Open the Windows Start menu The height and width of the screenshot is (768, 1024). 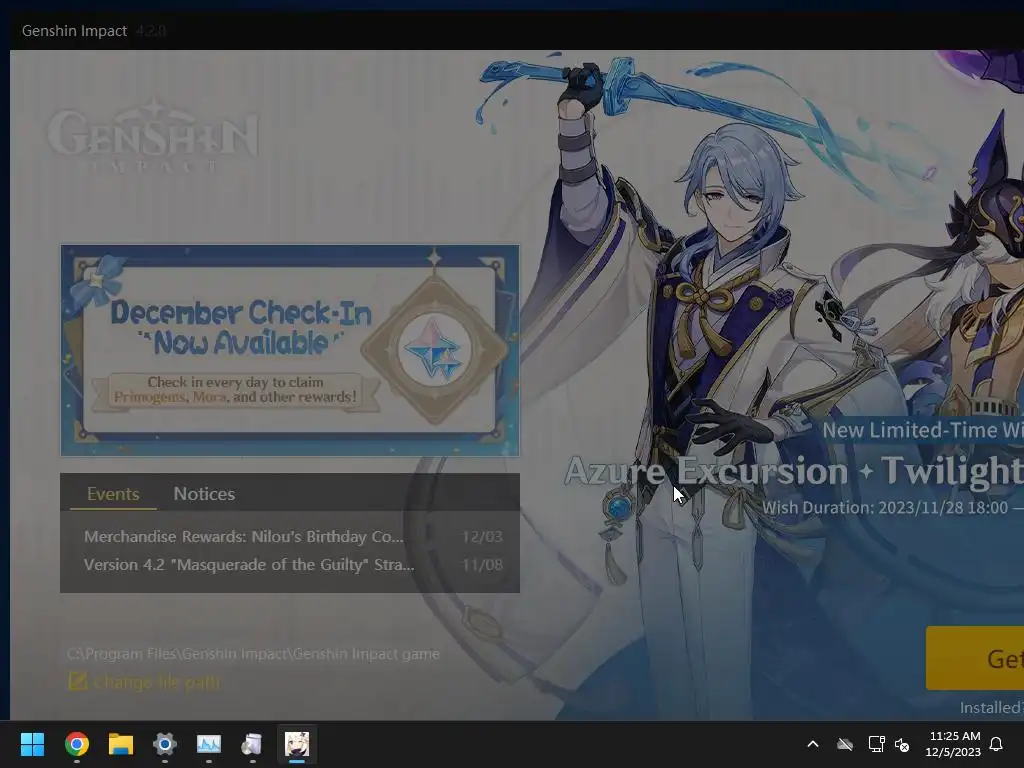click(x=32, y=744)
